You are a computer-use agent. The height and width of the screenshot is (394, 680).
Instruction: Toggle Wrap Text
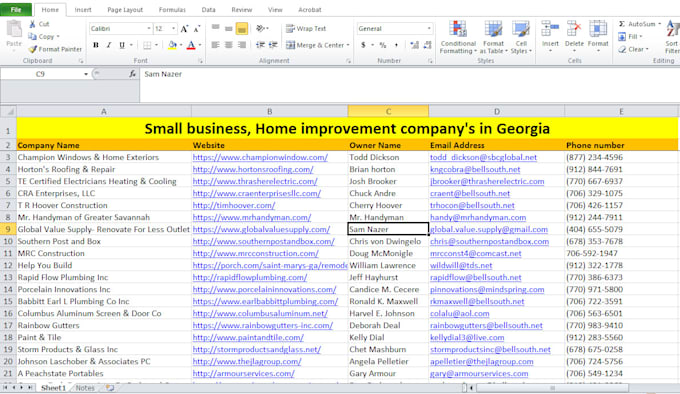pos(306,29)
